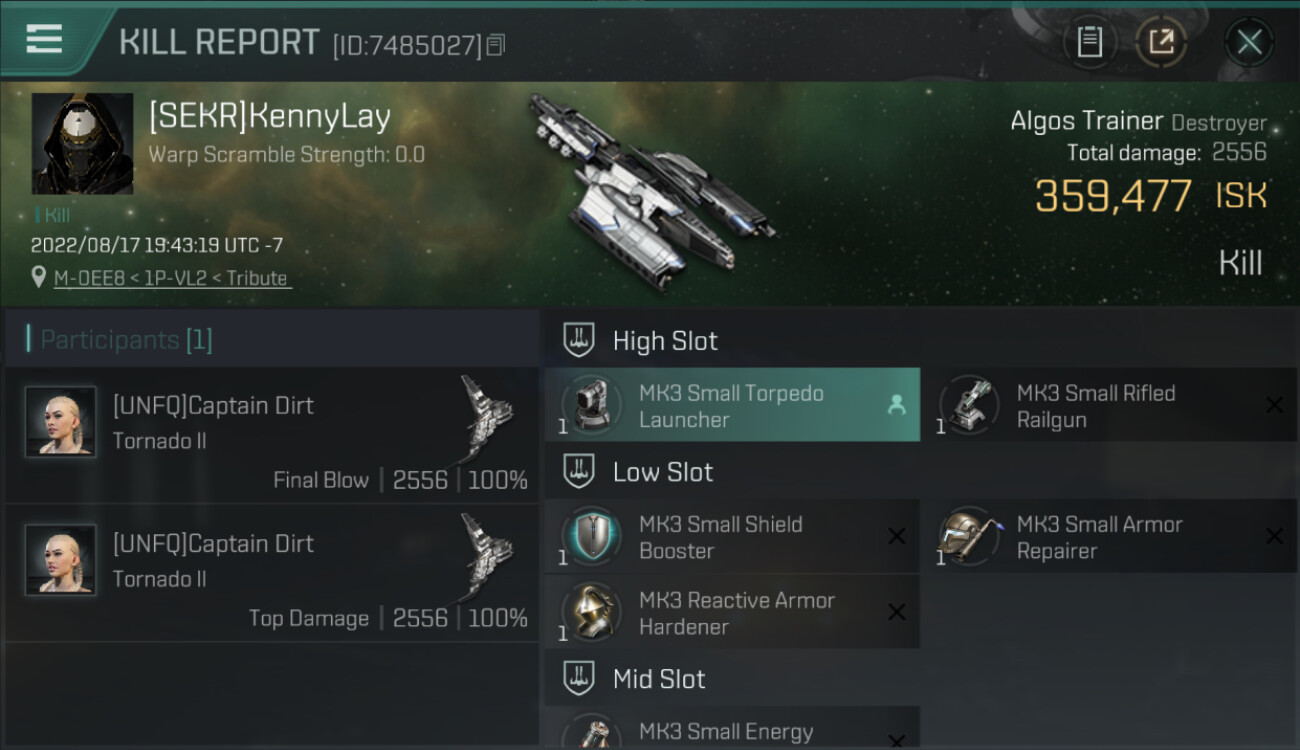Select the MK3 Small Torpedo Launcher module
This screenshot has width=1300, height=750.
click(732, 405)
